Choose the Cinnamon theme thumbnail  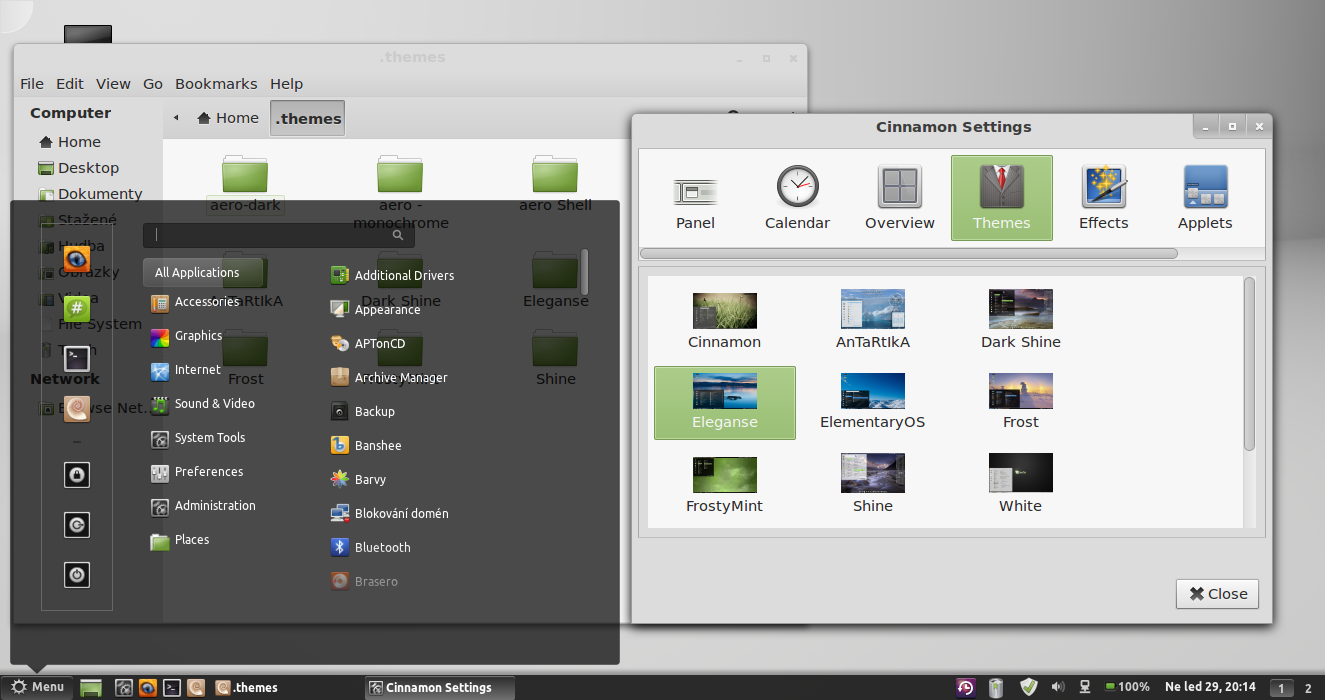pyautogui.click(x=724, y=319)
